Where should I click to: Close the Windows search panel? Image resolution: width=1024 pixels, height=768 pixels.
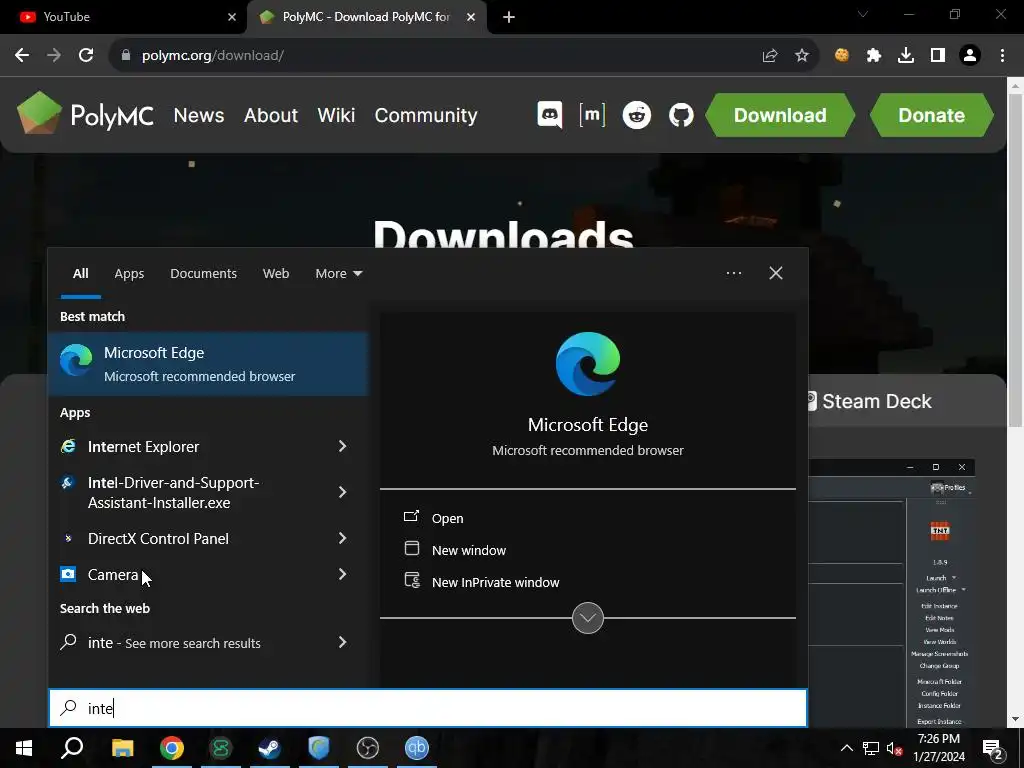[x=776, y=273]
